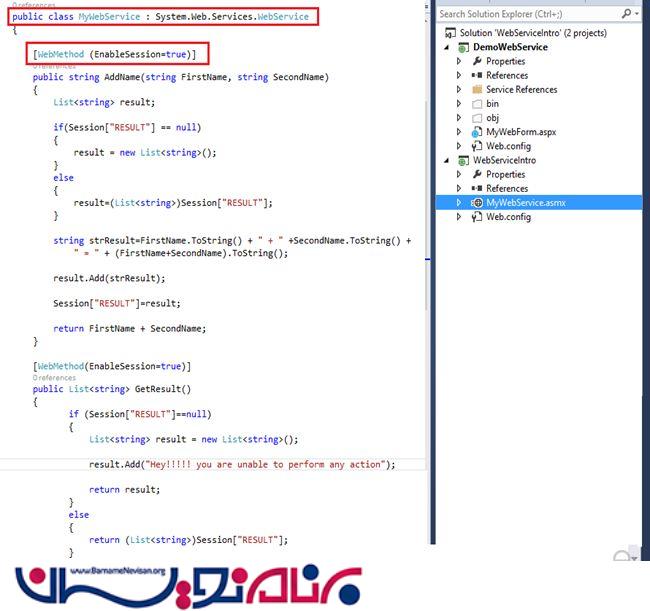Click the solution icon beside 'WebServiceIntro'
The height and width of the screenshot is (611, 650).
click(x=450, y=33)
